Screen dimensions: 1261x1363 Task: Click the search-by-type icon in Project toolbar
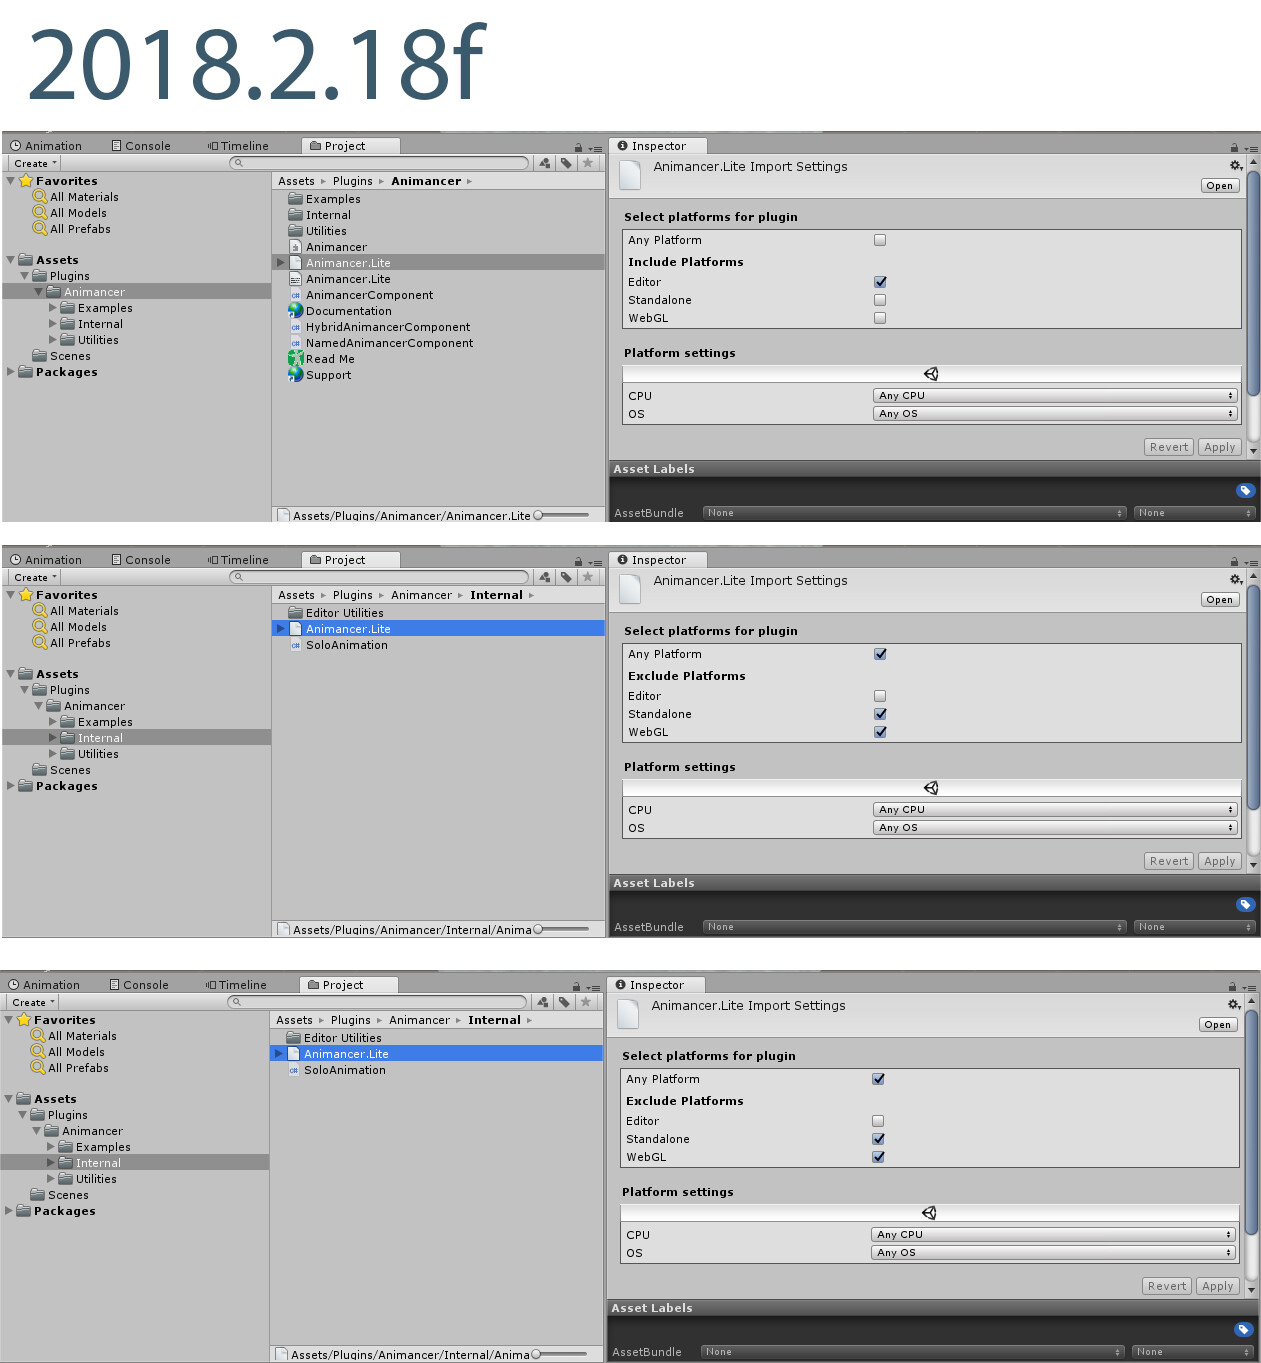point(545,163)
